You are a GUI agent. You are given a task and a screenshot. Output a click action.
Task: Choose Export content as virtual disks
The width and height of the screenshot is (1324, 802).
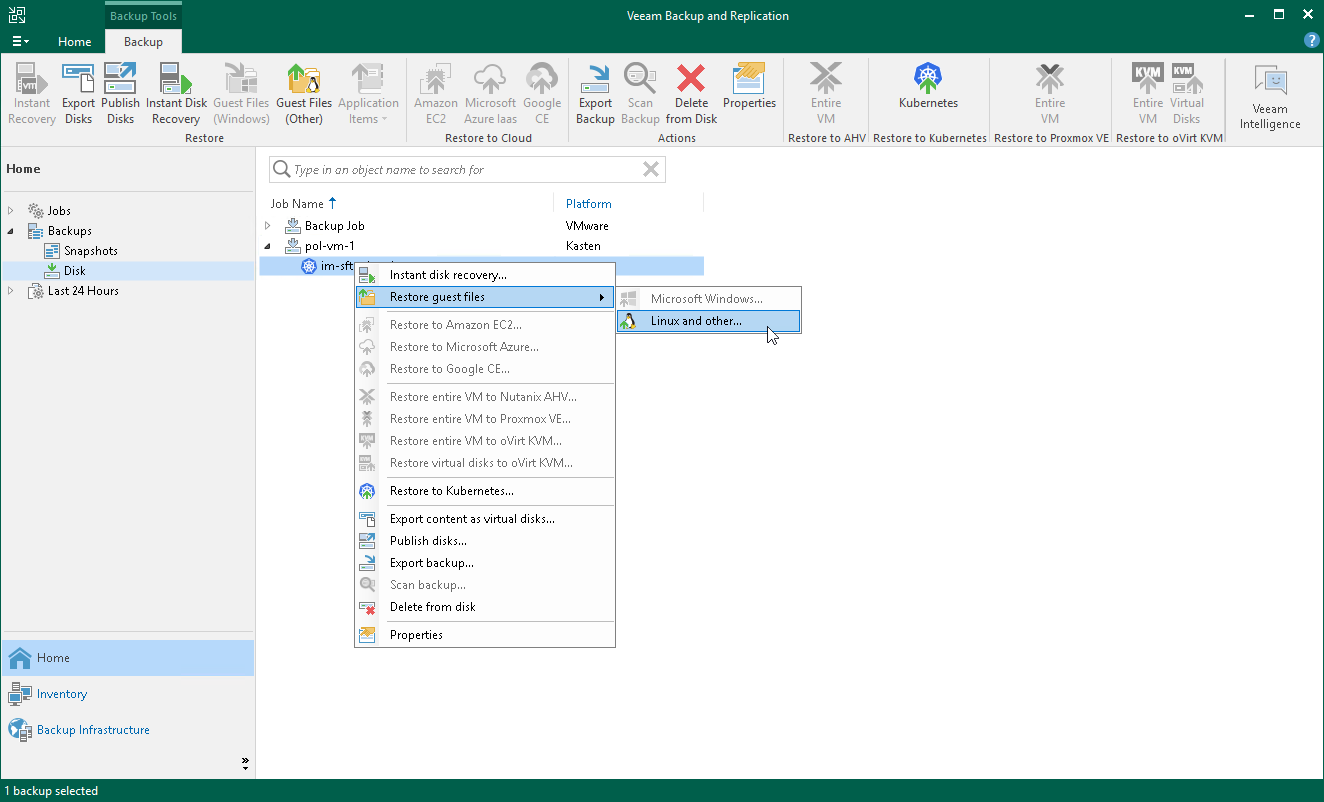(x=485, y=519)
